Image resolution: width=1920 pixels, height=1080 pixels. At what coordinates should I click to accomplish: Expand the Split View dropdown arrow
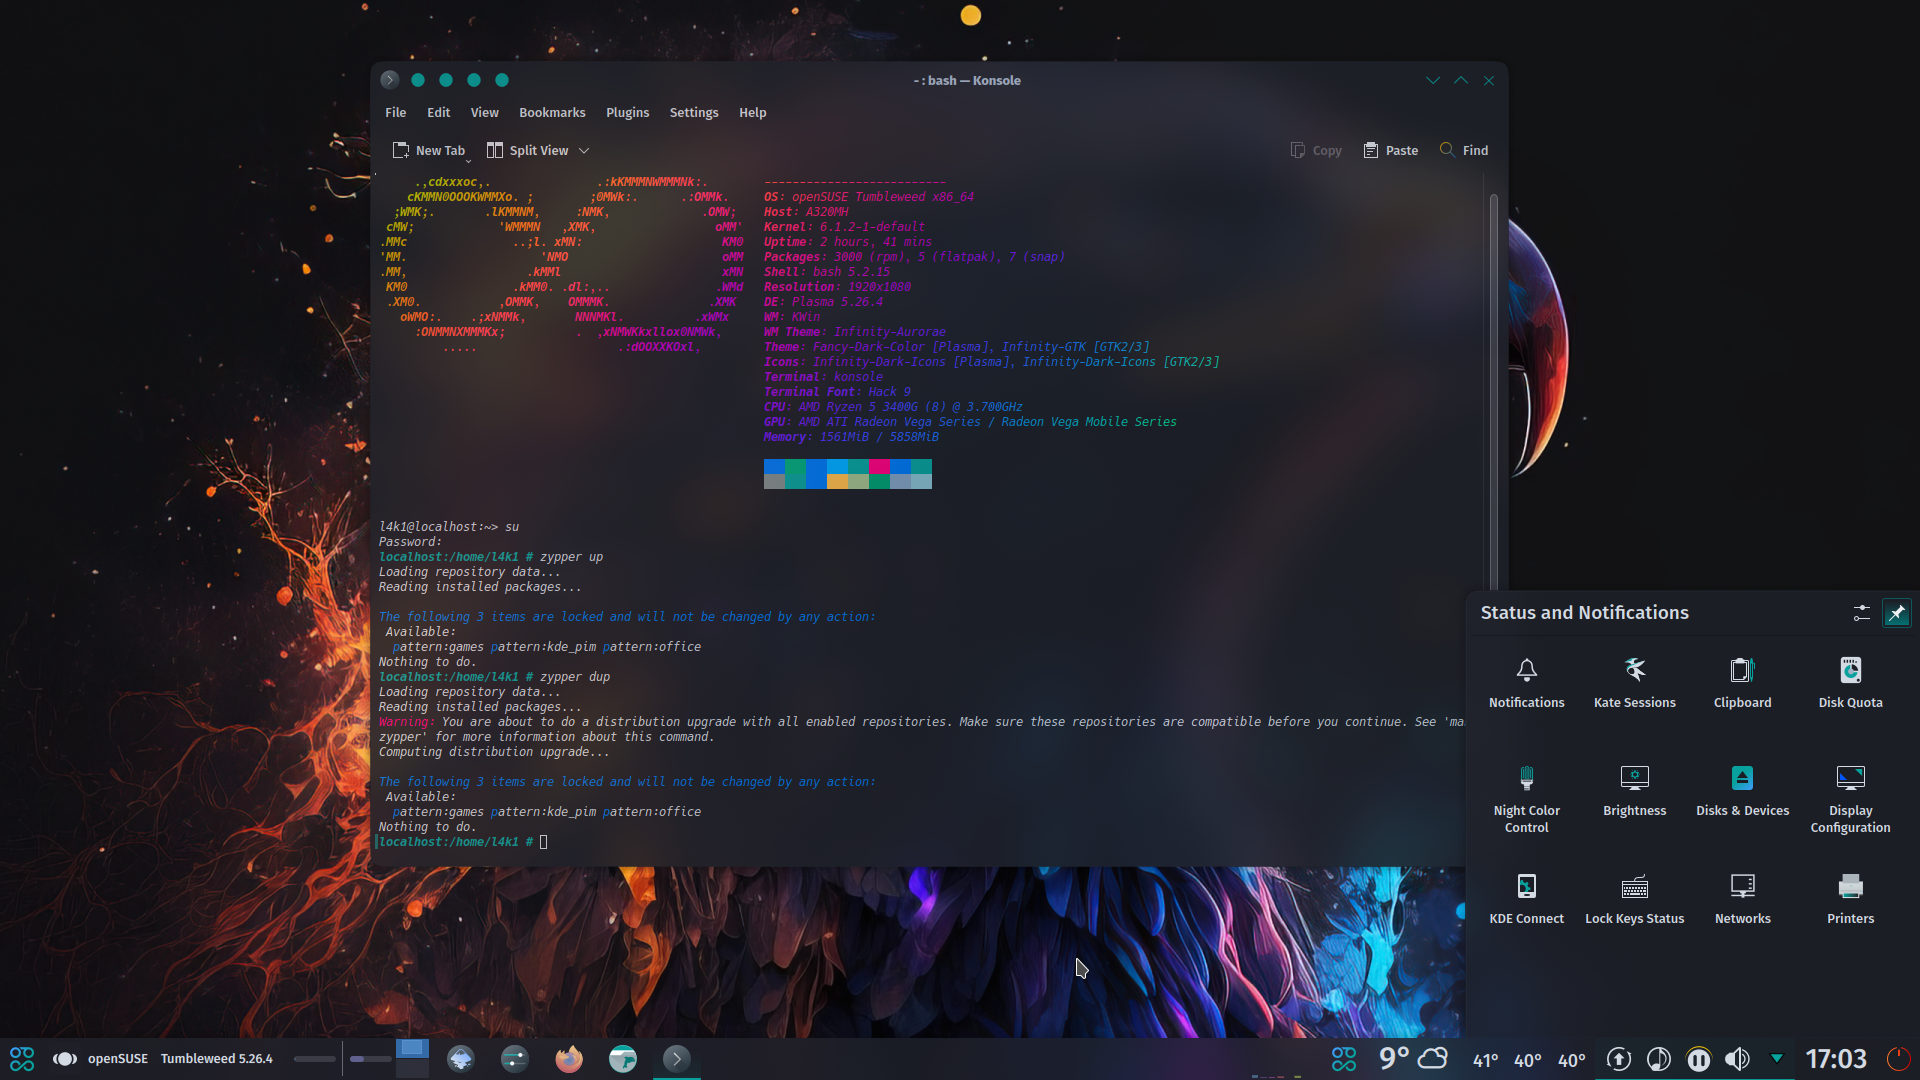point(584,151)
